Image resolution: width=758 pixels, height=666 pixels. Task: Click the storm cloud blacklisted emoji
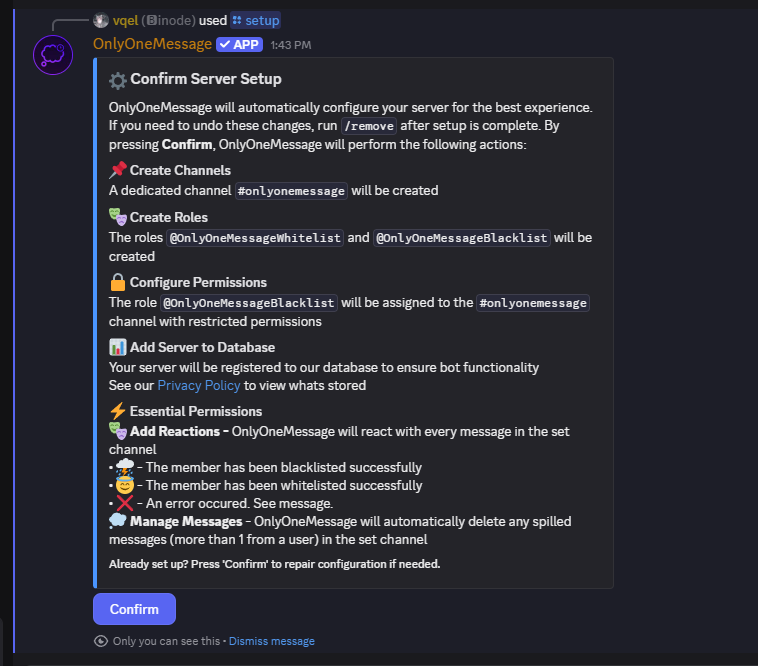click(125, 467)
